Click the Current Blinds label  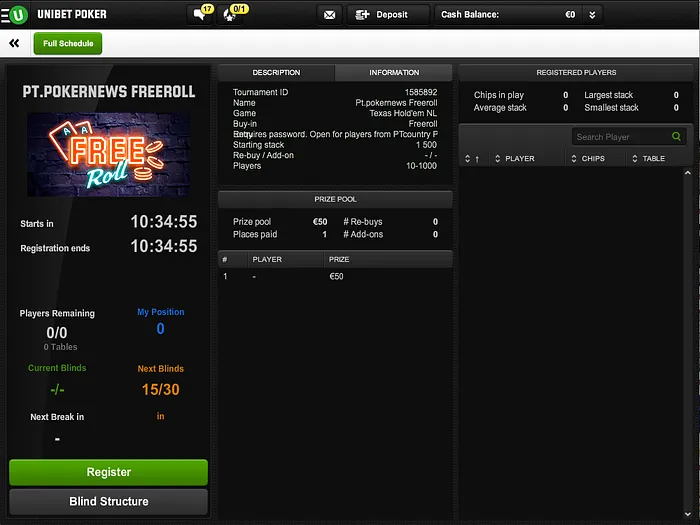coord(57,368)
